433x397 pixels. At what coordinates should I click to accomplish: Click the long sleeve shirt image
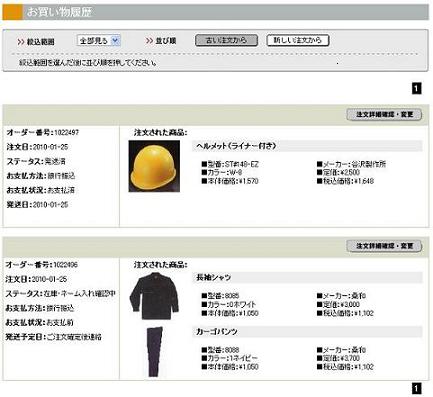[x=154, y=296]
